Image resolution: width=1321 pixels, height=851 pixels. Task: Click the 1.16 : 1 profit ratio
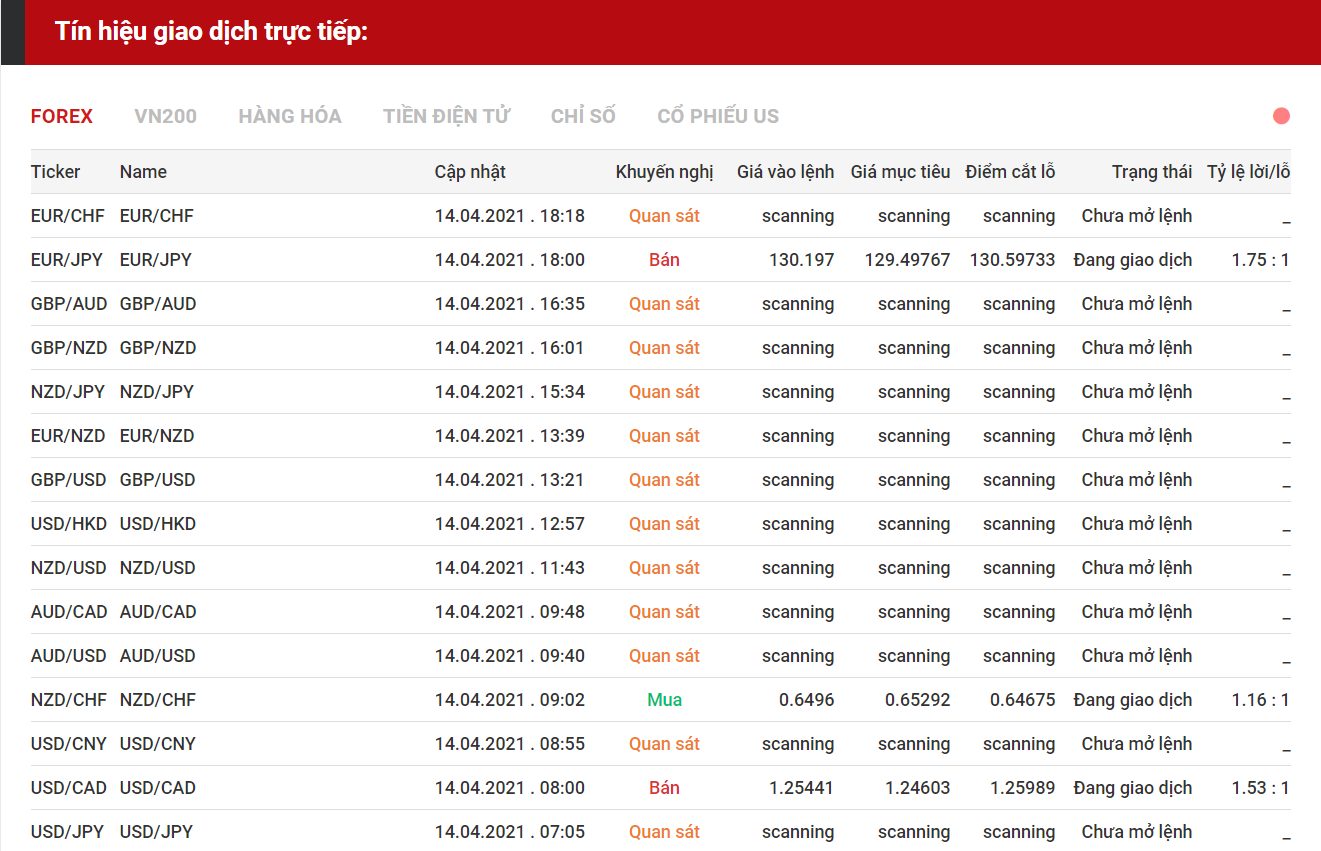click(x=1260, y=700)
